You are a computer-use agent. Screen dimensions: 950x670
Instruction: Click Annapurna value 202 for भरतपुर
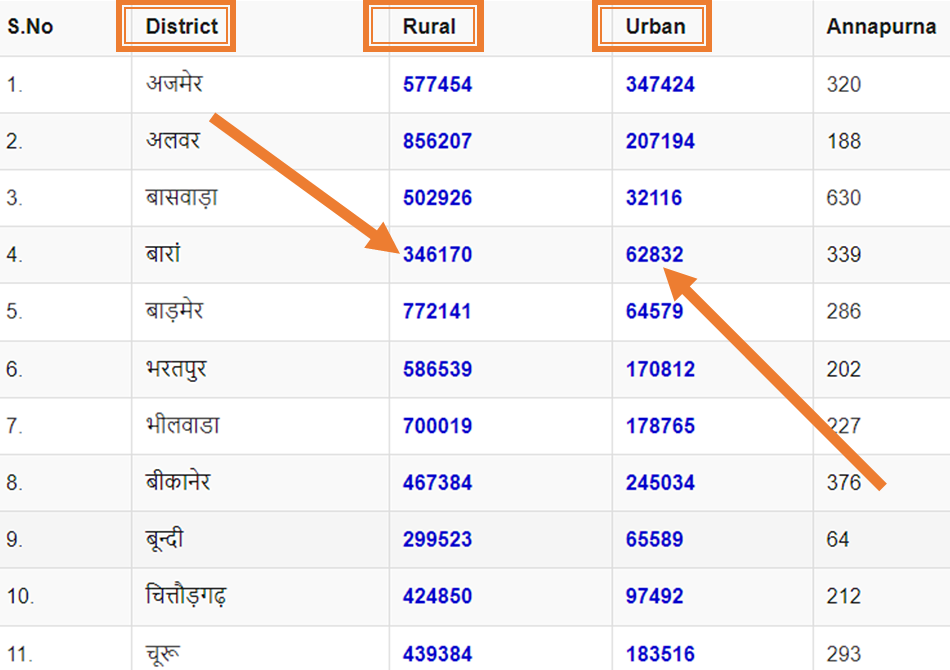844,369
